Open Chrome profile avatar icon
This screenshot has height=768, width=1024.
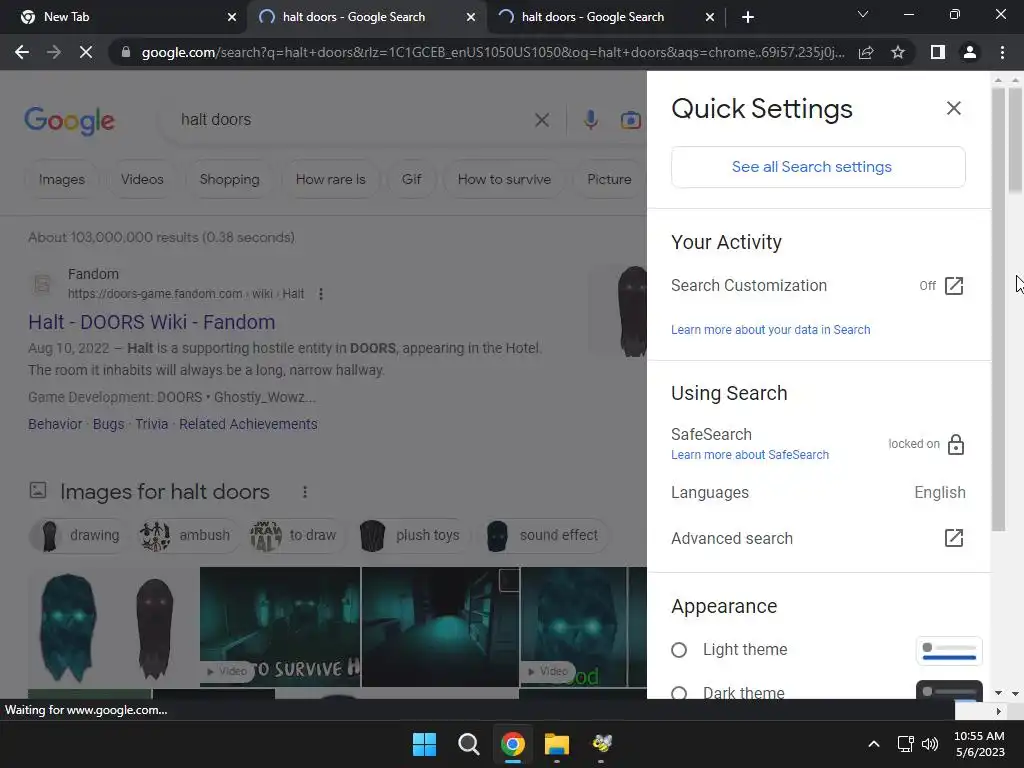point(970,52)
